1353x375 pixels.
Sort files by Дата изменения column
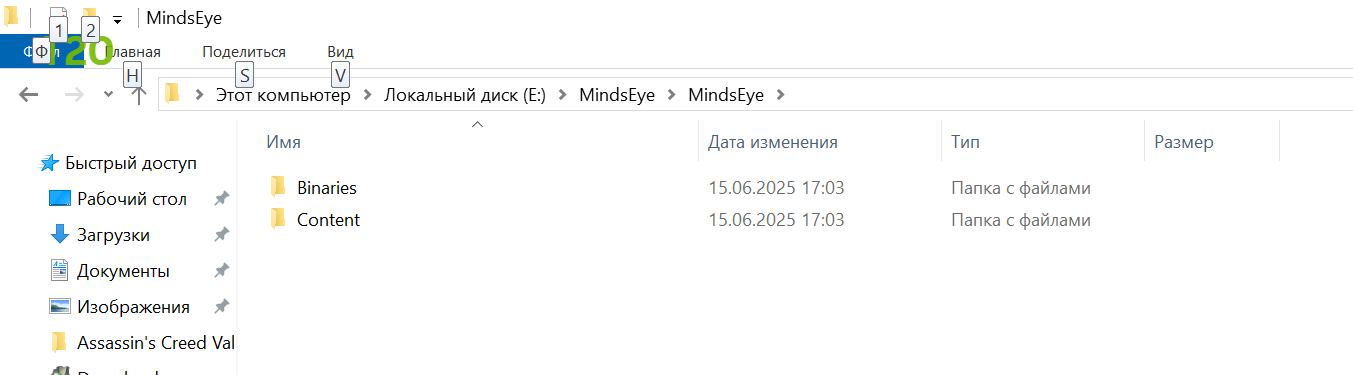pos(819,142)
